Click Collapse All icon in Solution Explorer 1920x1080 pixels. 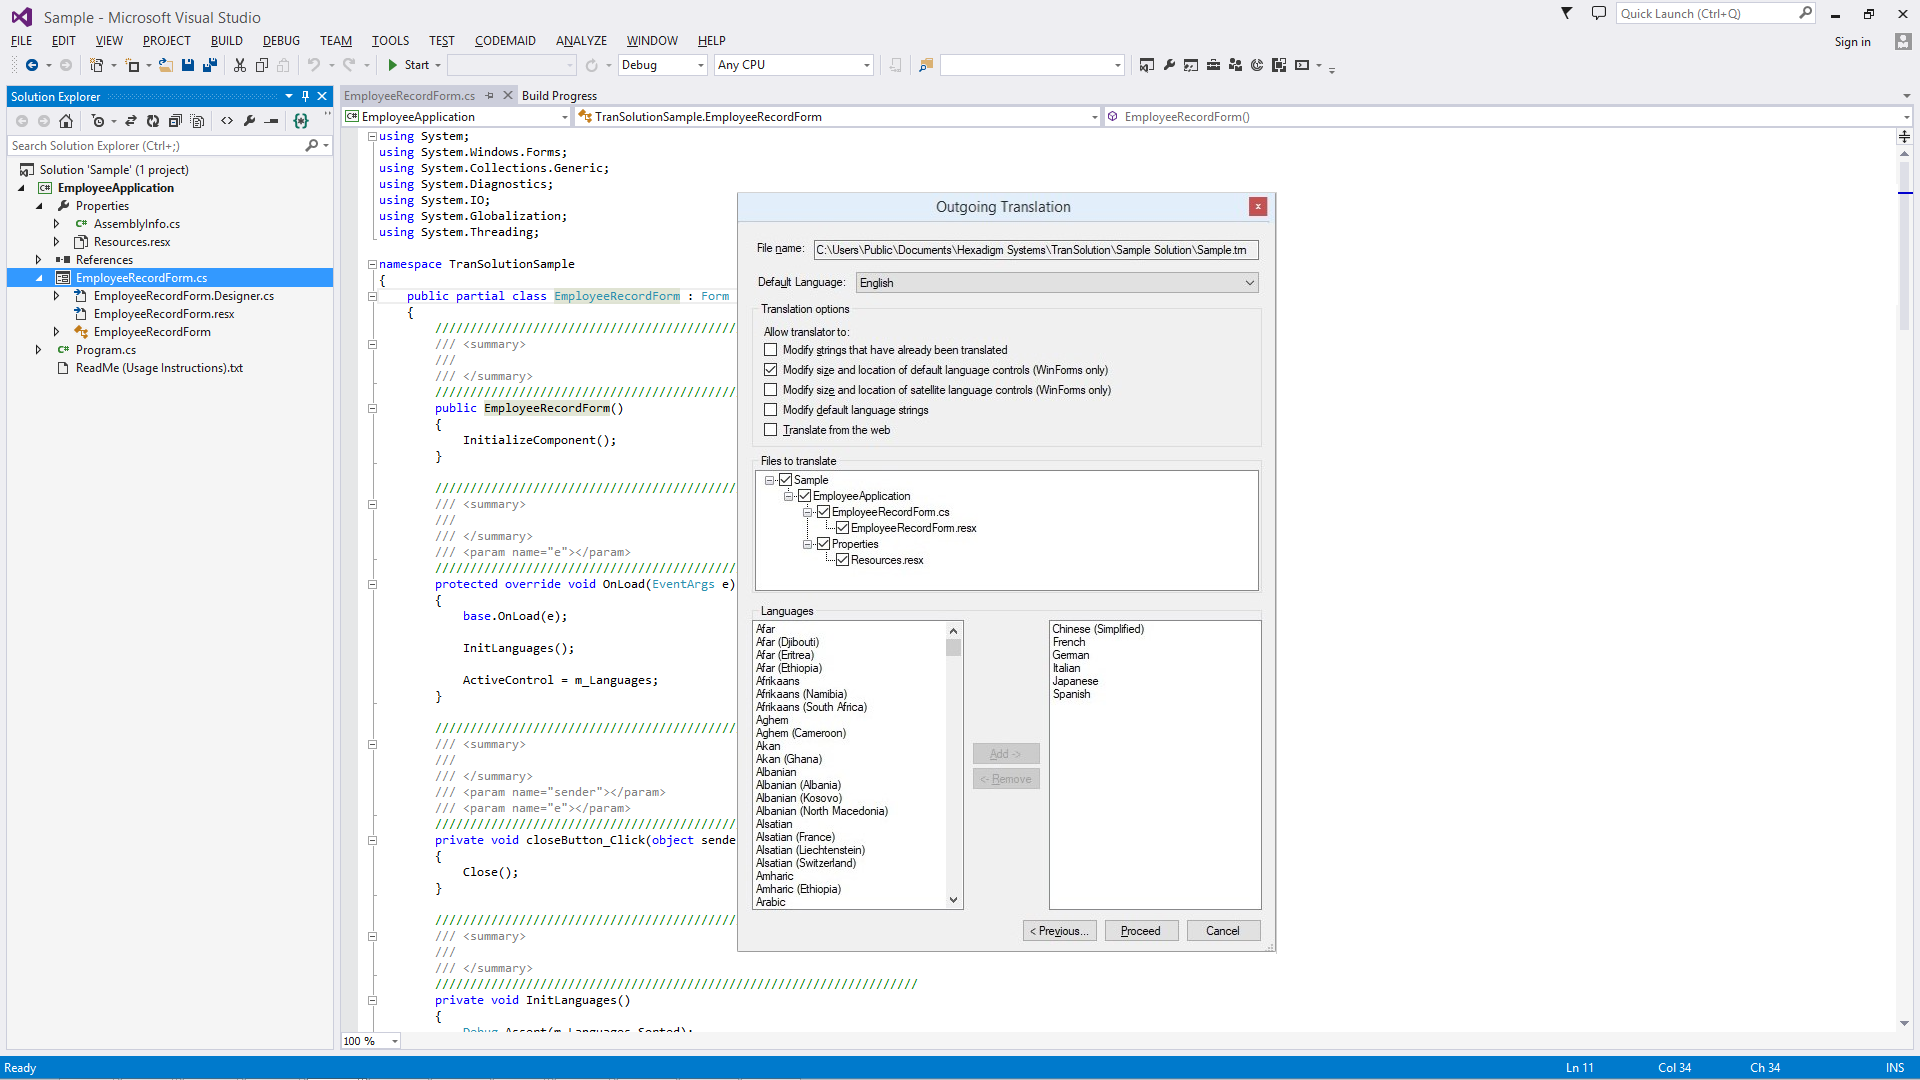click(x=175, y=121)
